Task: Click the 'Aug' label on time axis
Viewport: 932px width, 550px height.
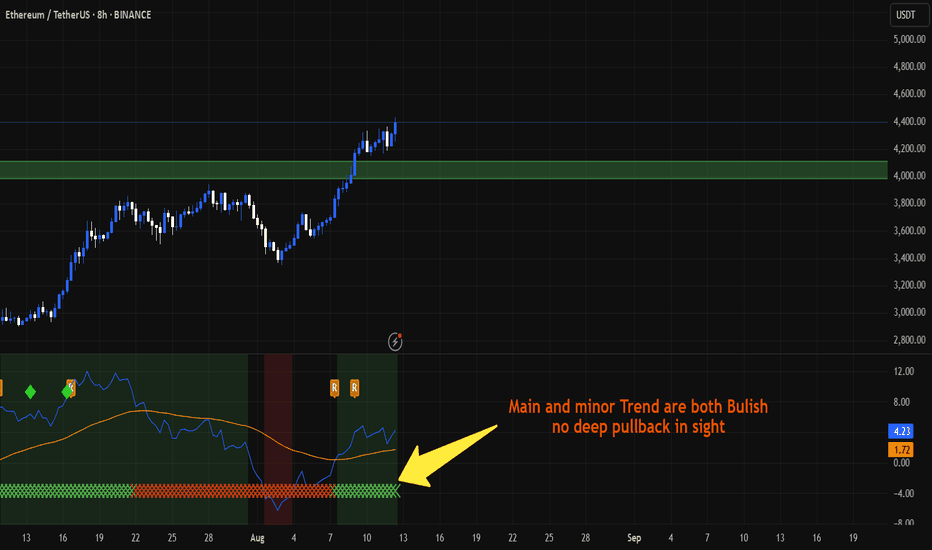Action: 257,538
